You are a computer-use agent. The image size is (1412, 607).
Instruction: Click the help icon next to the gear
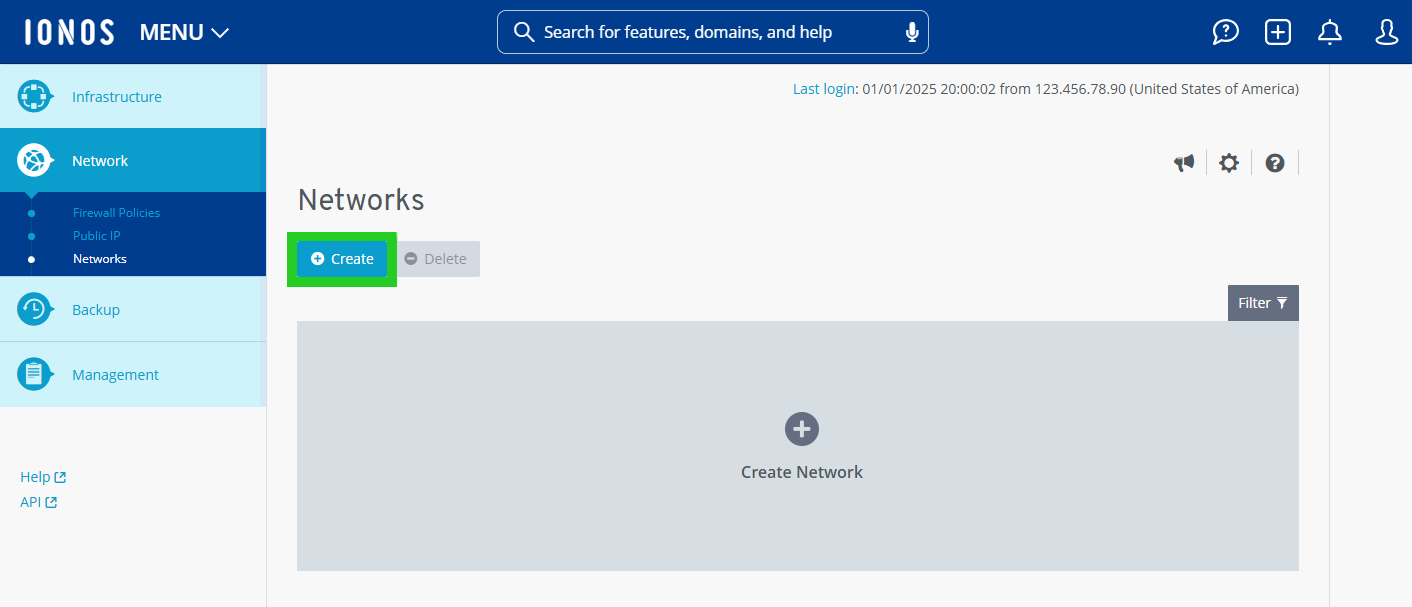click(x=1274, y=162)
